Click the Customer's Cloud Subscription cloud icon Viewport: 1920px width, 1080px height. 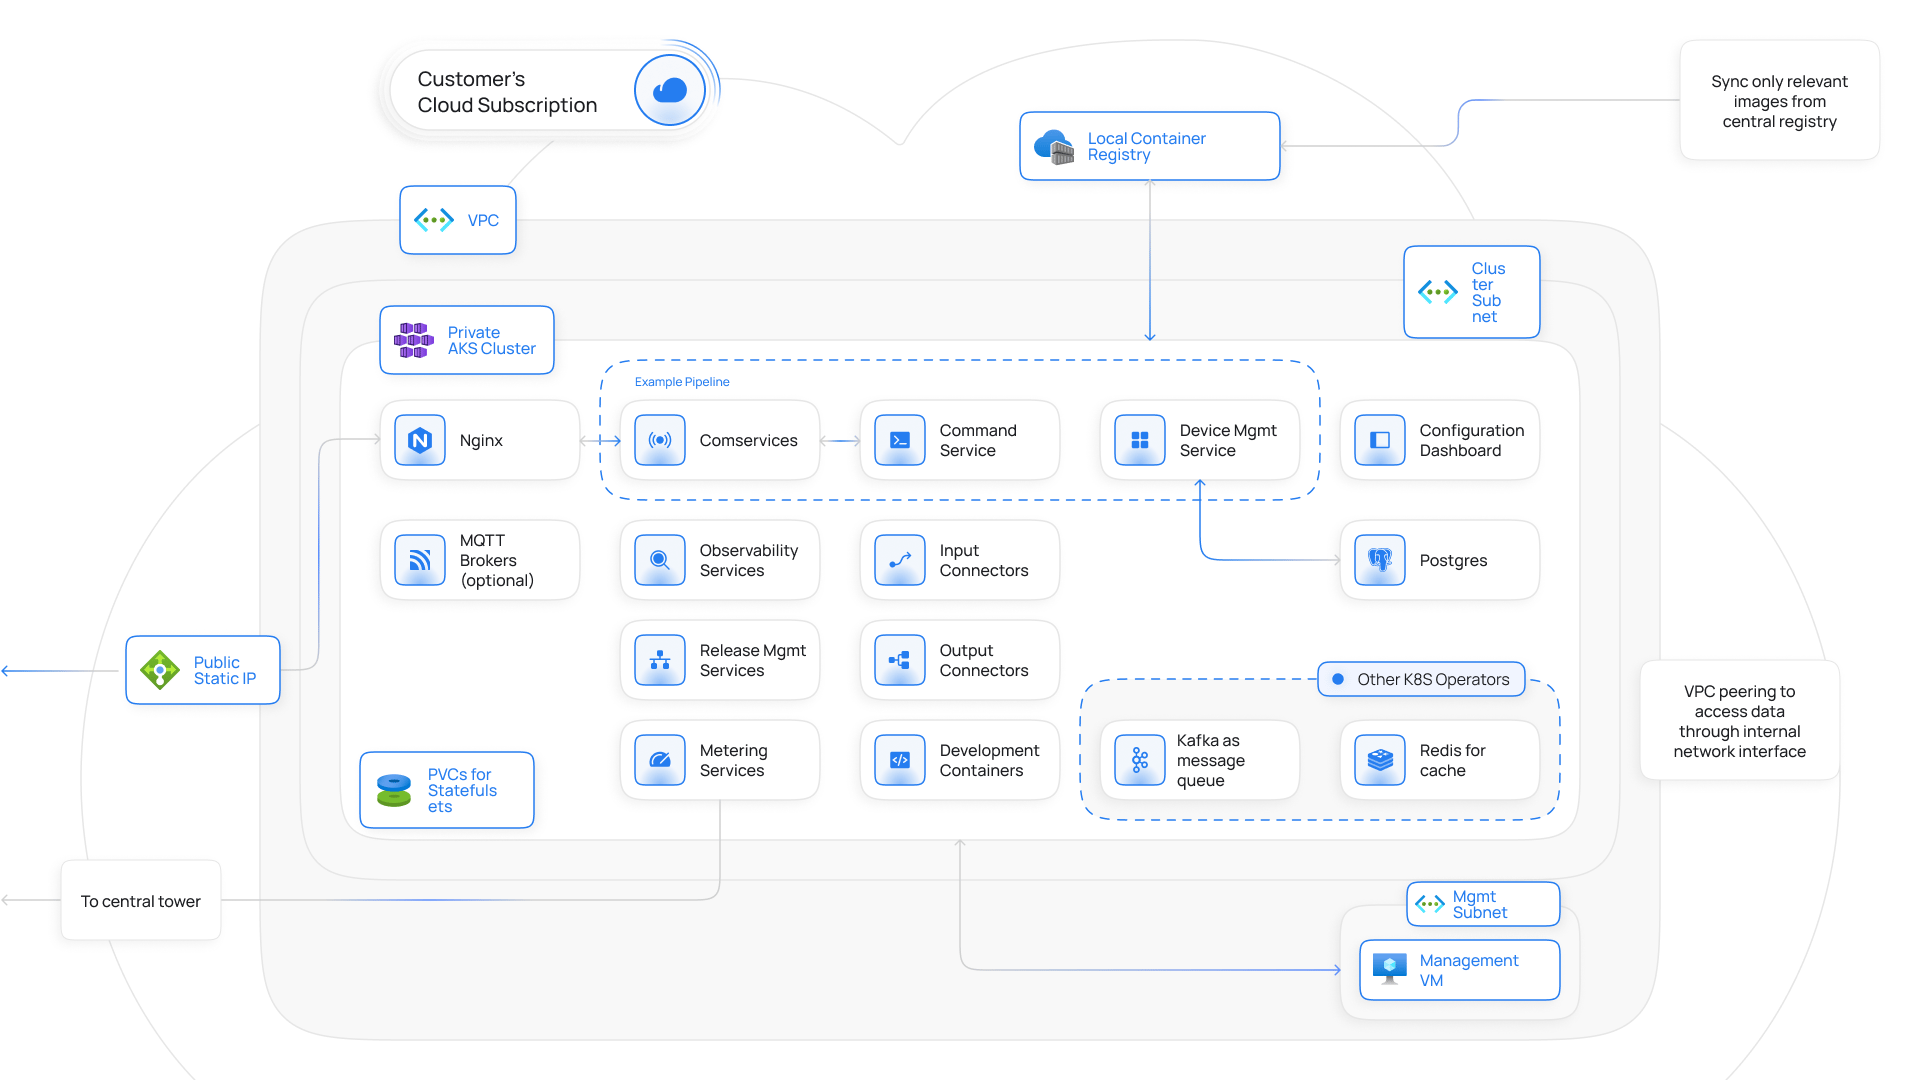[x=670, y=91]
